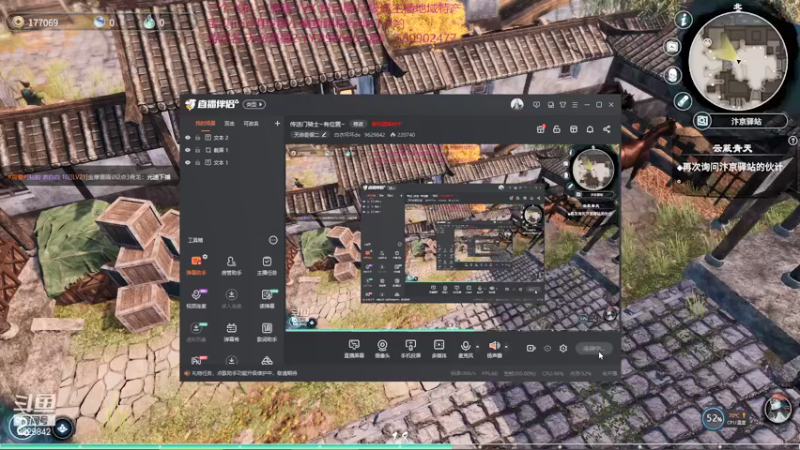Click the grey start-stream button at bottom right

click(x=594, y=348)
